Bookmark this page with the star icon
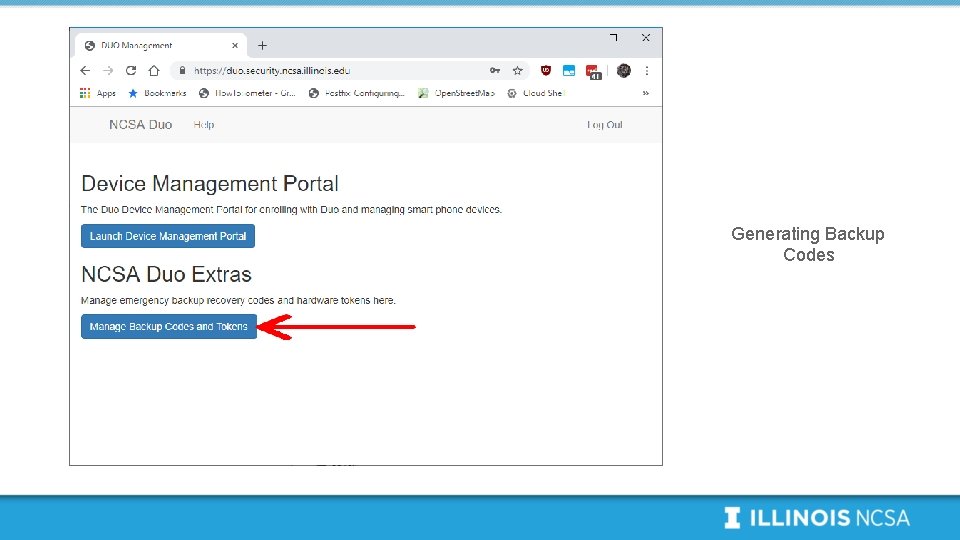960x540 pixels. coord(517,70)
